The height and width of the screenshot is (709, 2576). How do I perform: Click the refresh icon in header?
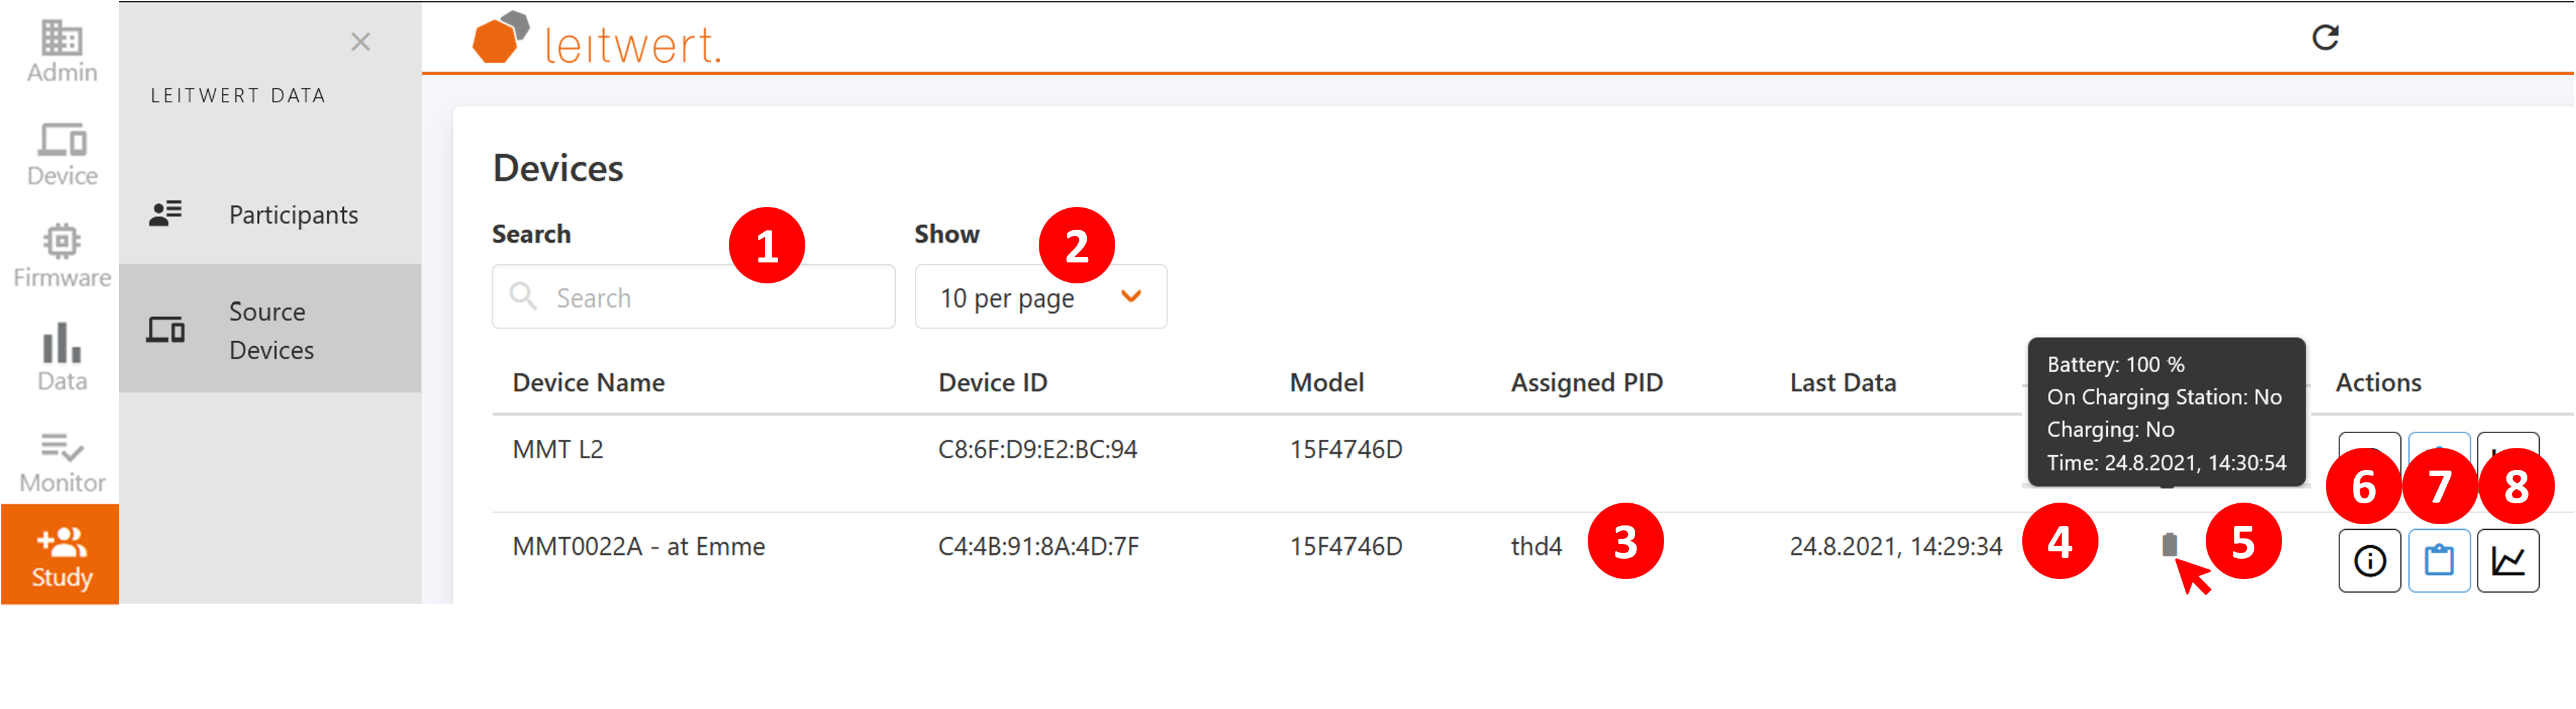pos(2325,38)
